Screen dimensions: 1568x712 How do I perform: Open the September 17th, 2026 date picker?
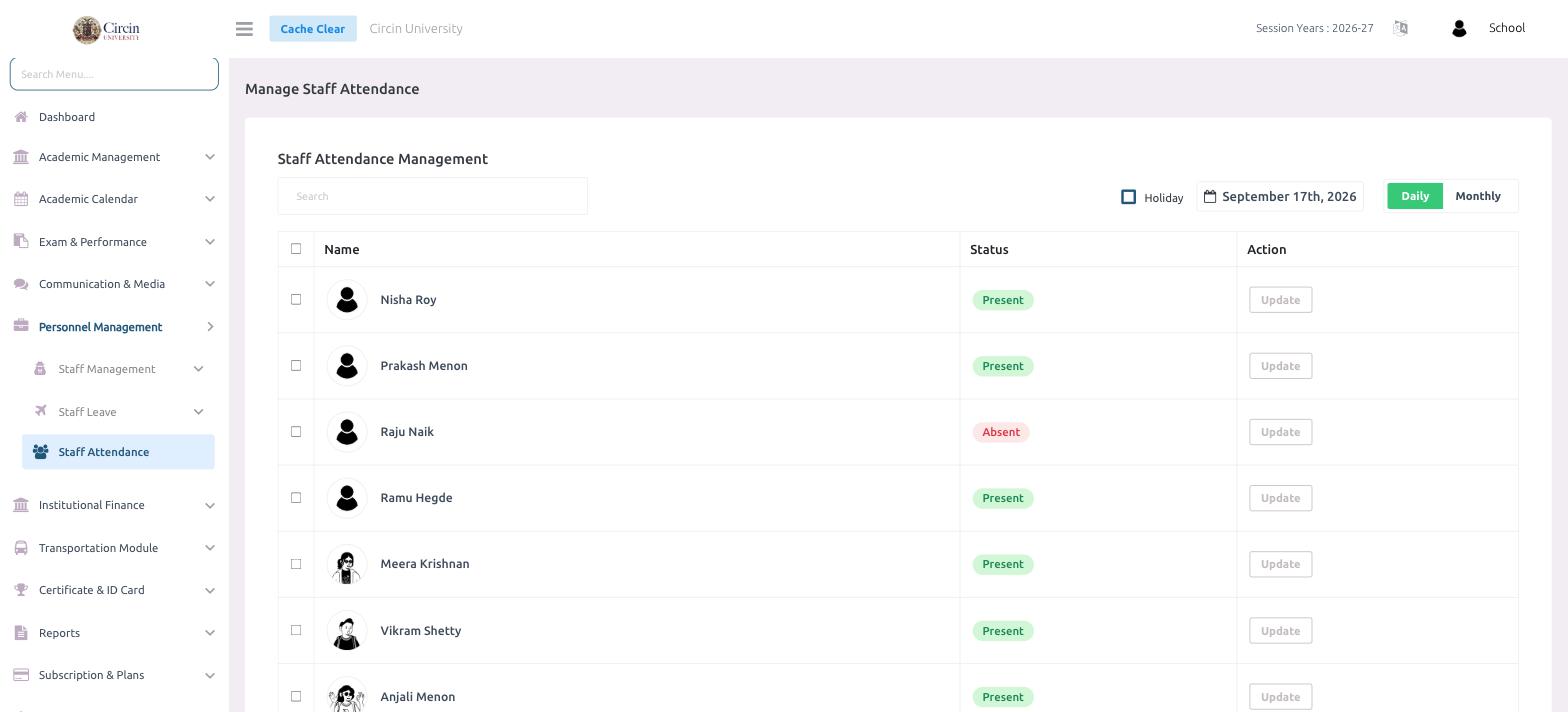point(1280,196)
